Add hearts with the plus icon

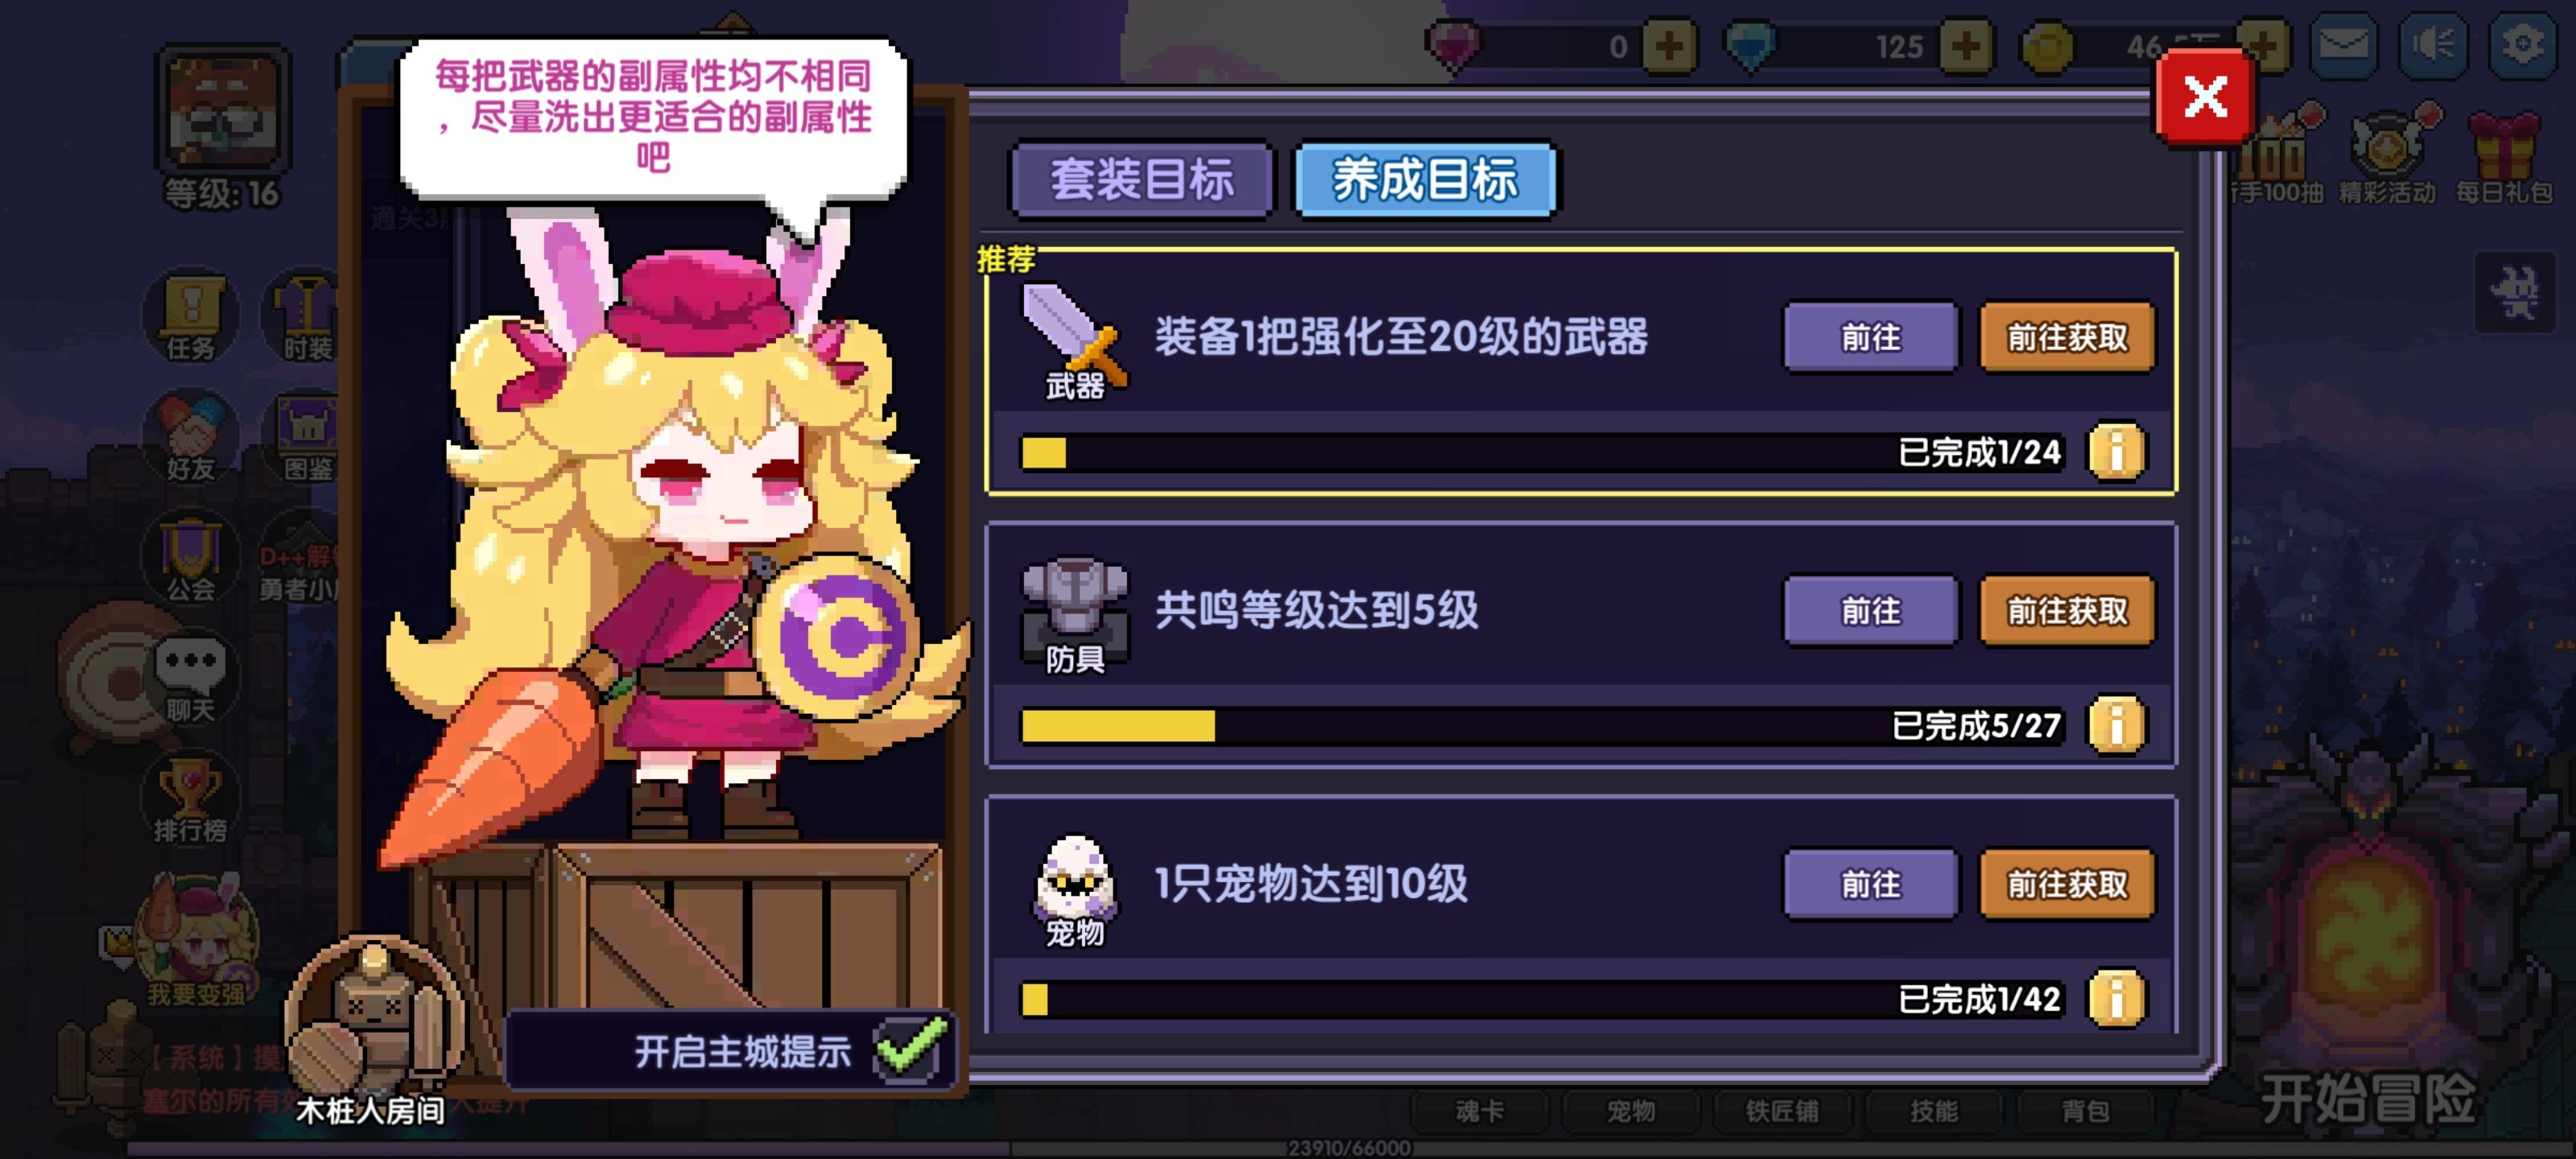pyautogui.click(x=1668, y=46)
